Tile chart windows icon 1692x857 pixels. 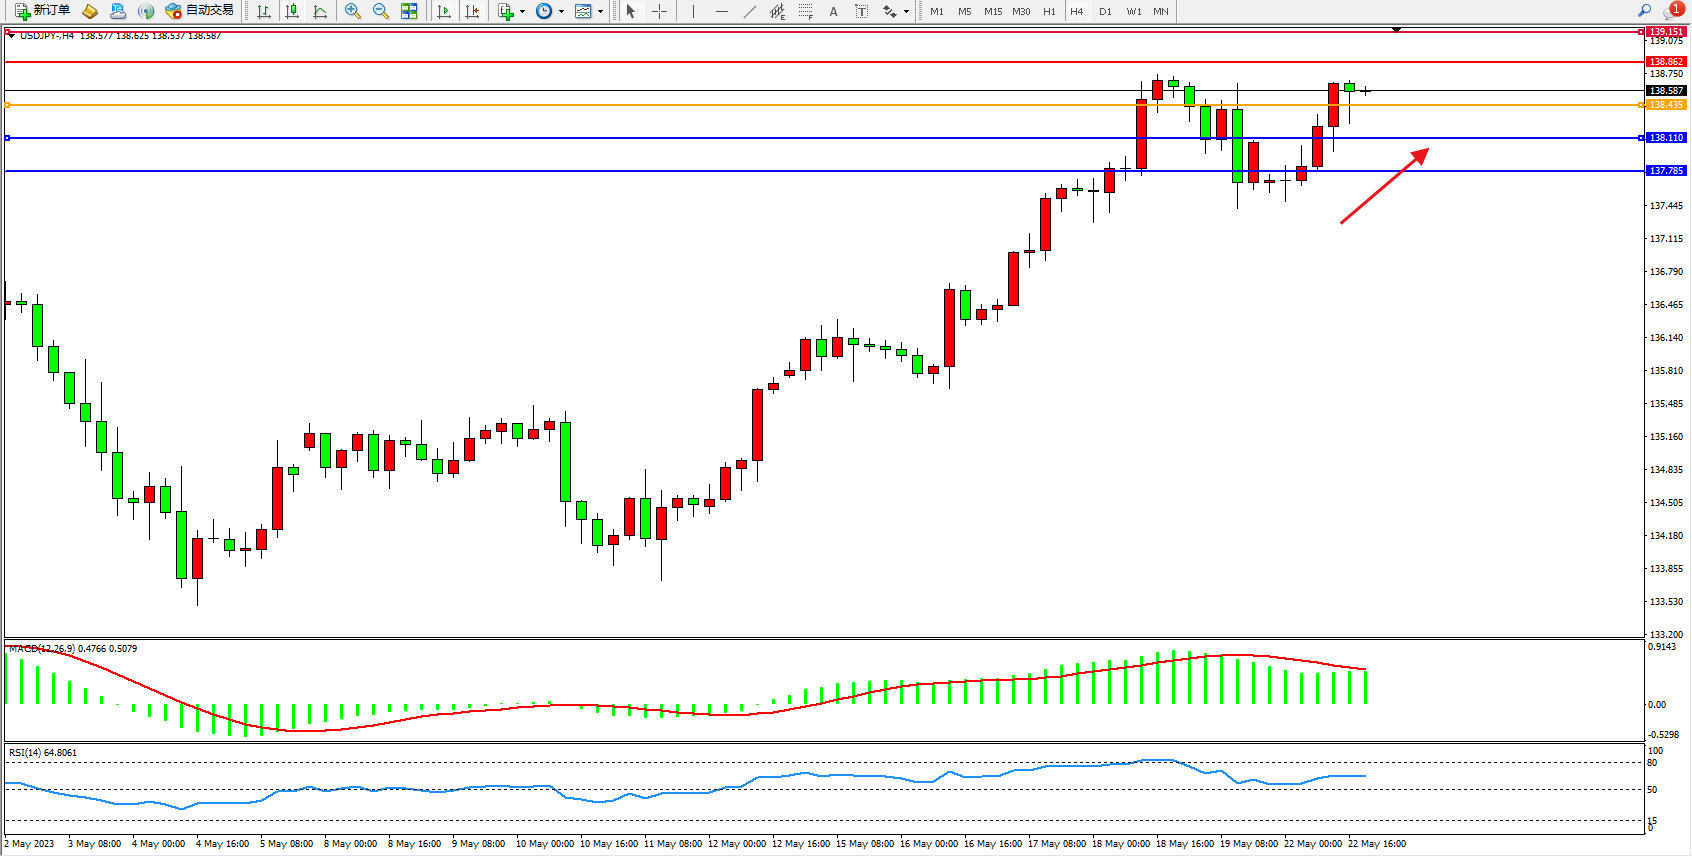(x=409, y=11)
